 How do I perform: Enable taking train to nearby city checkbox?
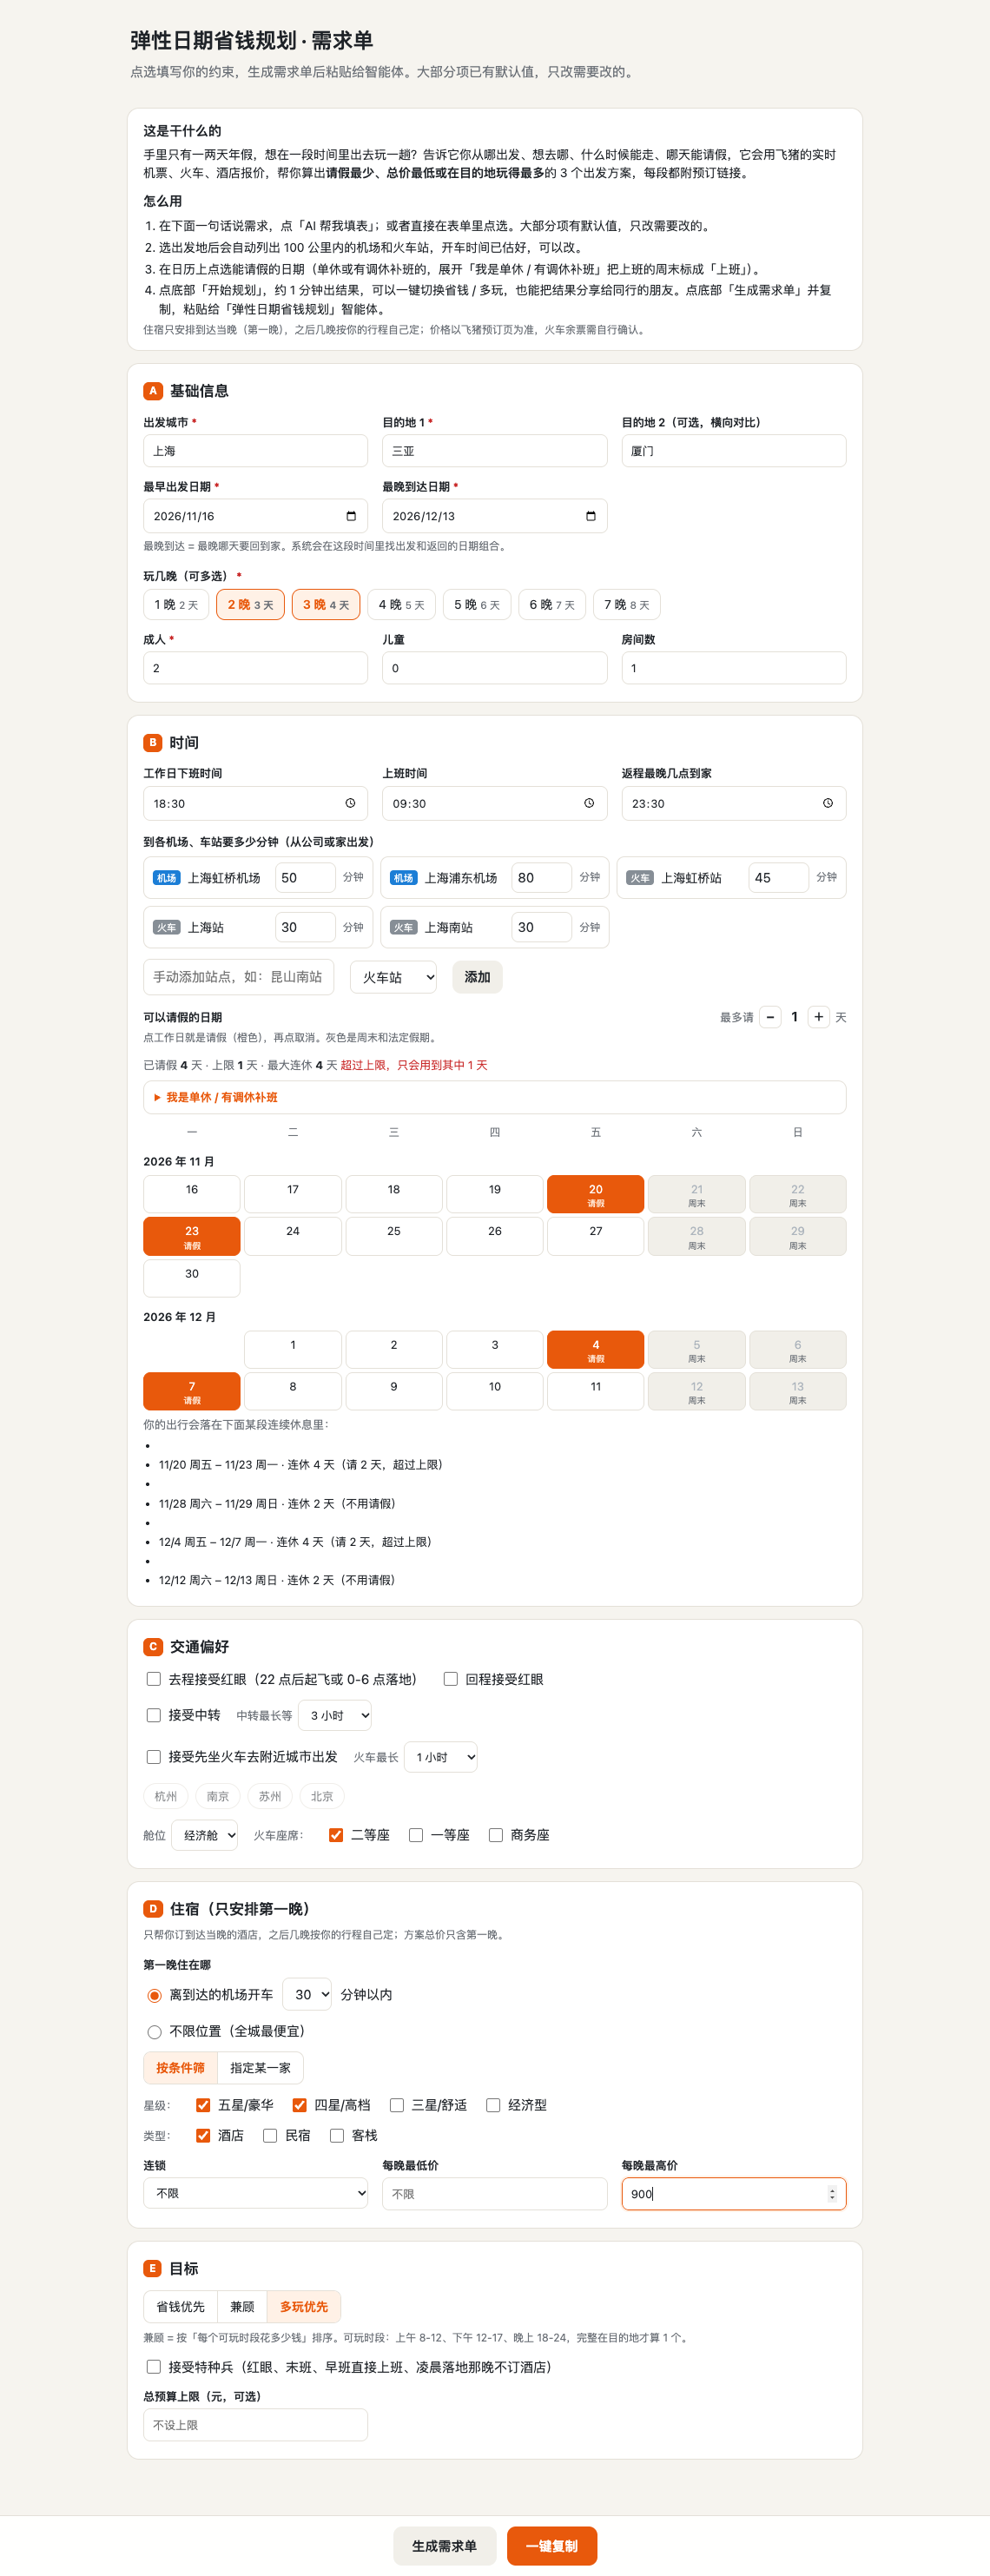tap(154, 1757)
